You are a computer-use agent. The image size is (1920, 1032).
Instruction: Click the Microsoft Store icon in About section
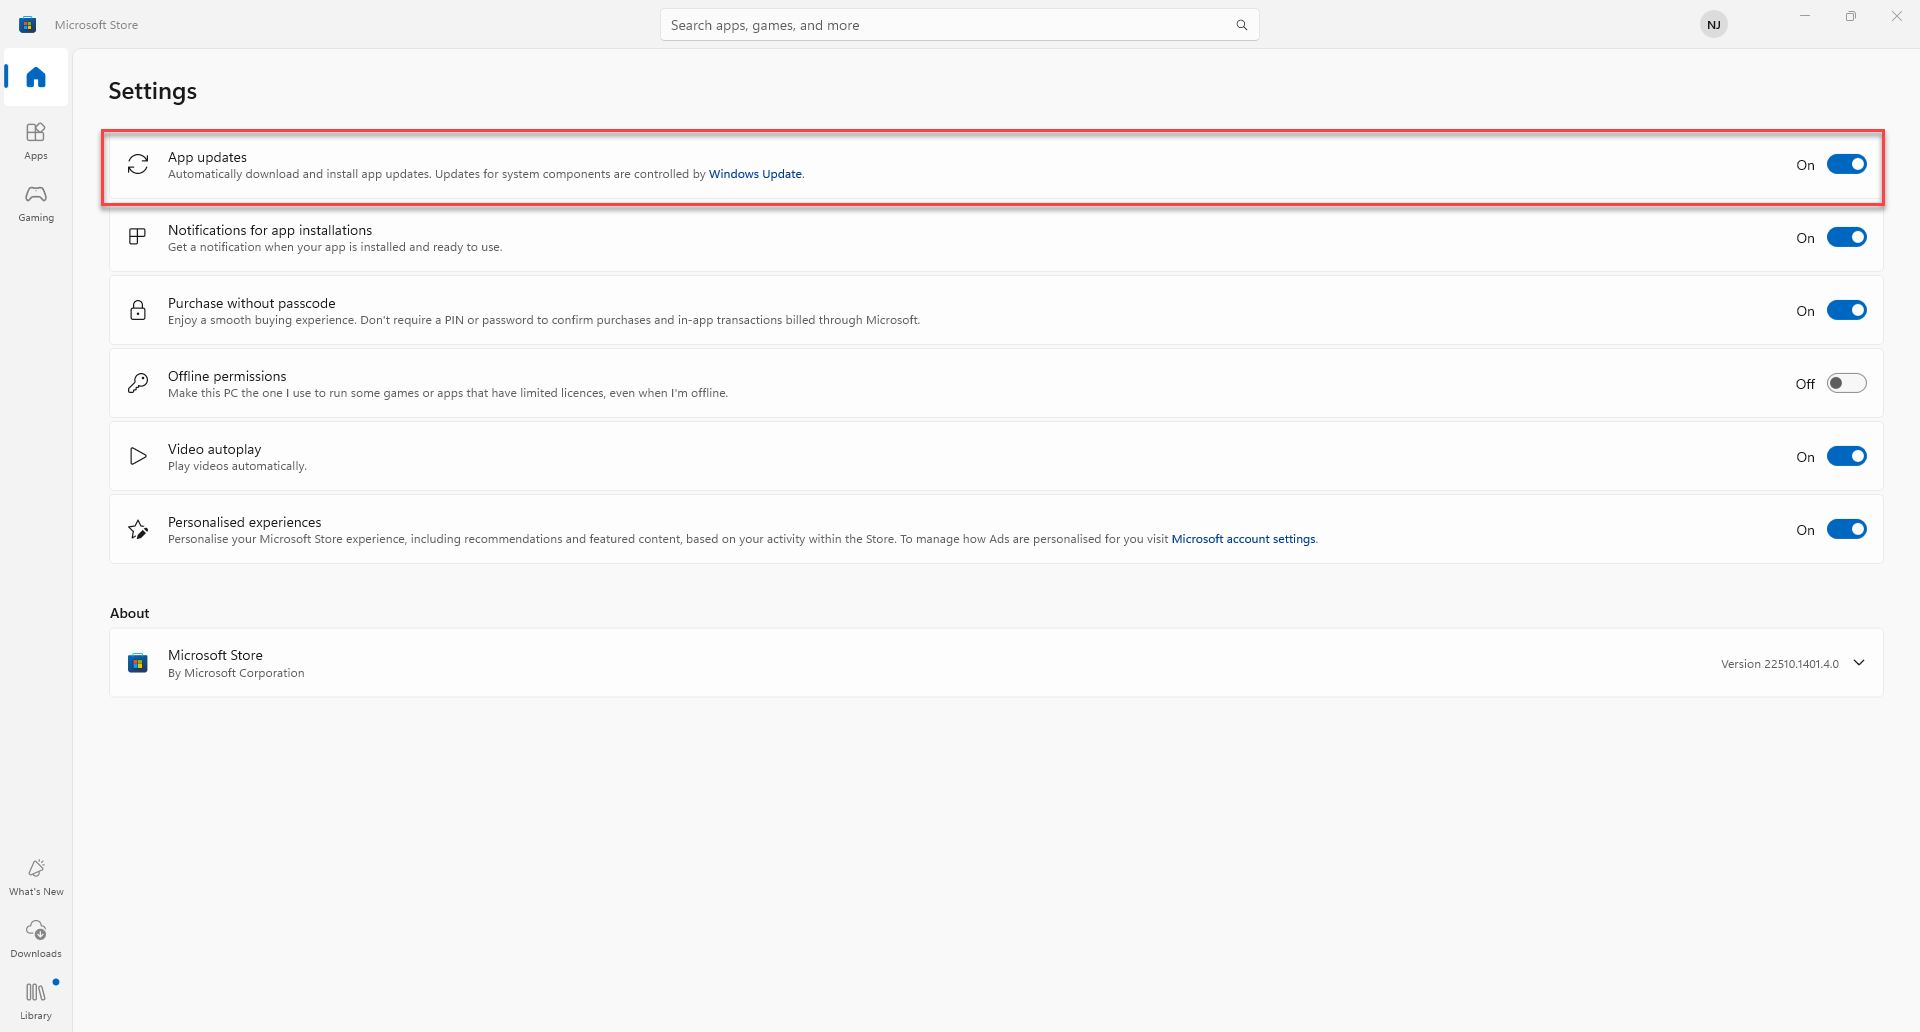click(x=138, y=662)
